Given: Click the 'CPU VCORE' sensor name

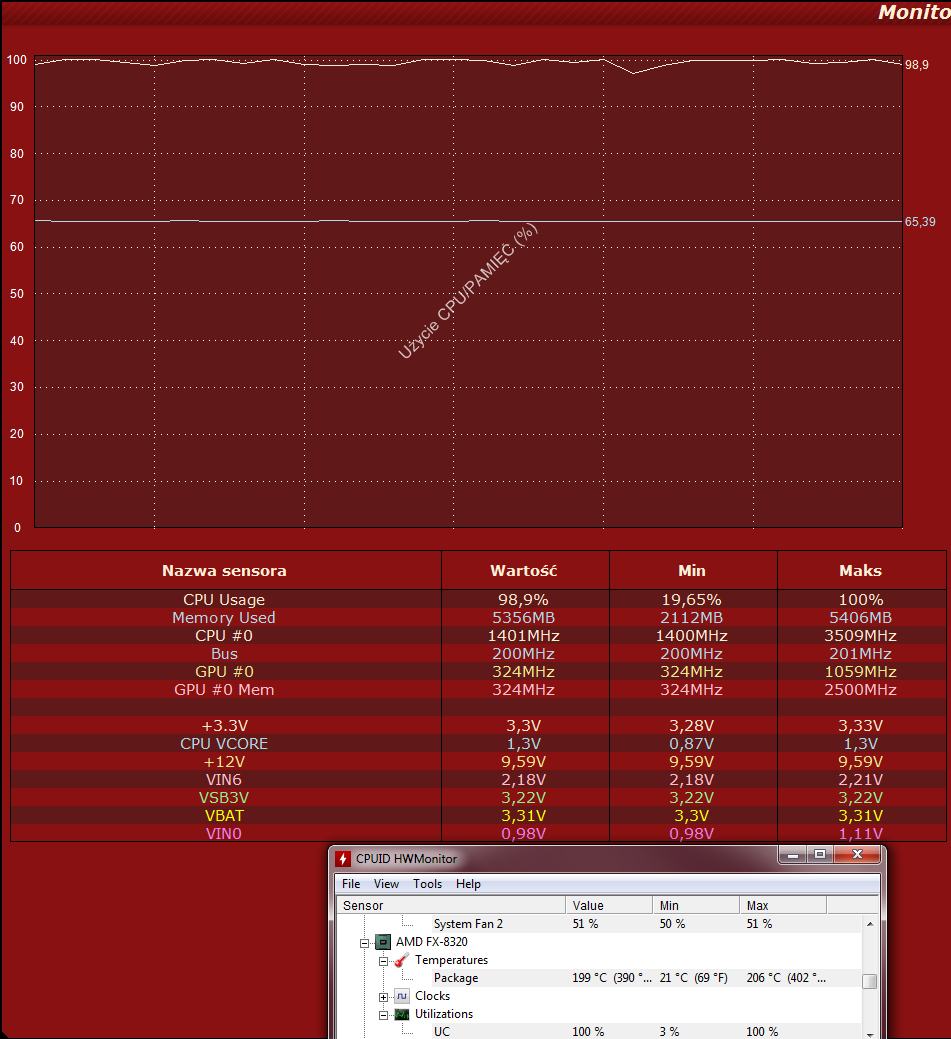Looking at the screenshot, I should click(x=224, y=743).
